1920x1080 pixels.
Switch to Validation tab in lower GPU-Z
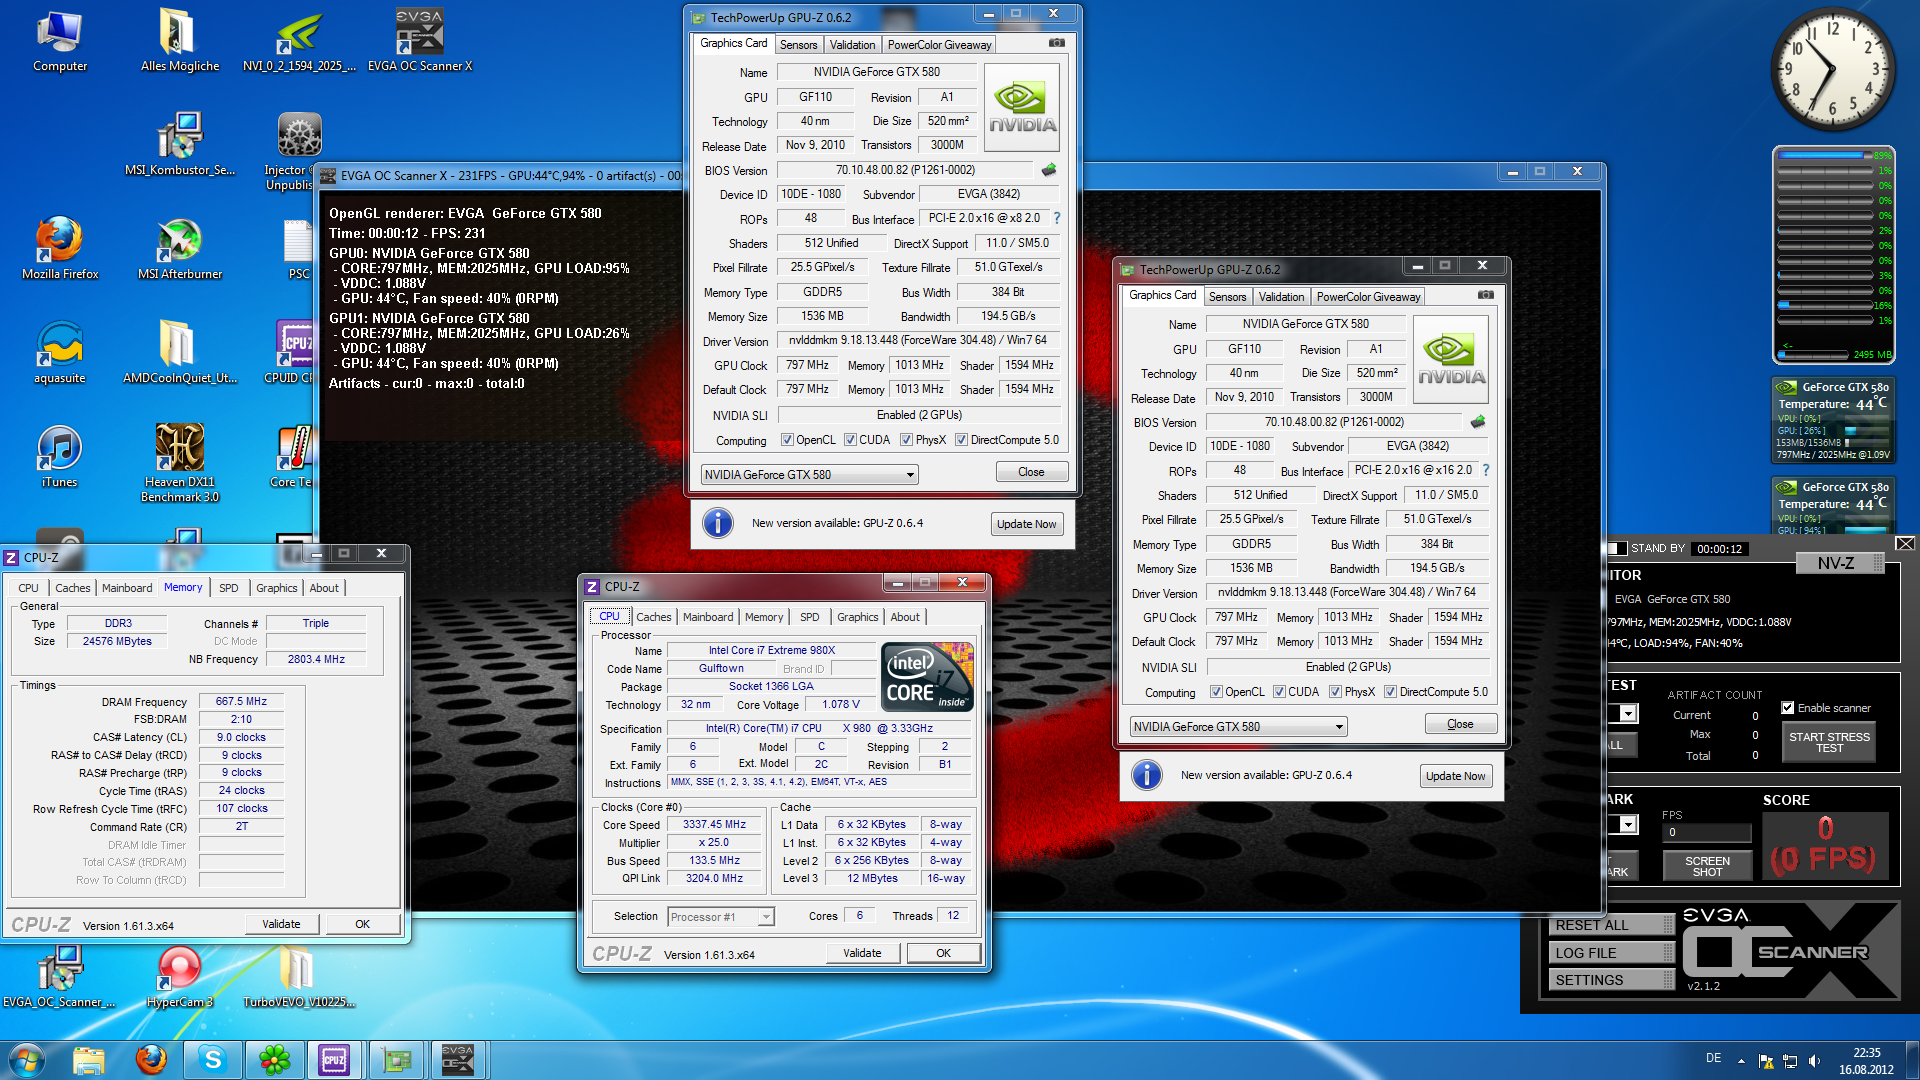point(1281,297)
